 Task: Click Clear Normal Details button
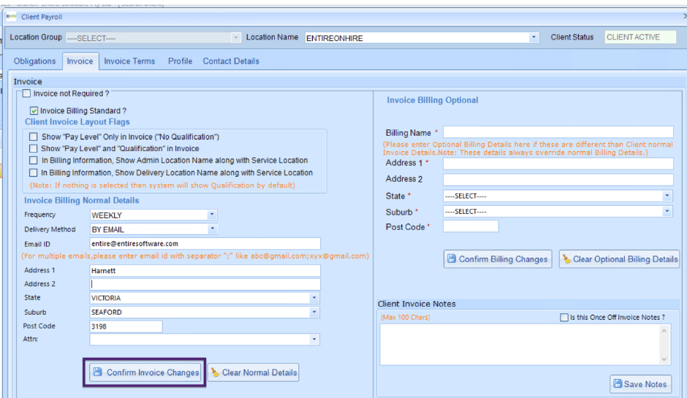tap(253, 373)
